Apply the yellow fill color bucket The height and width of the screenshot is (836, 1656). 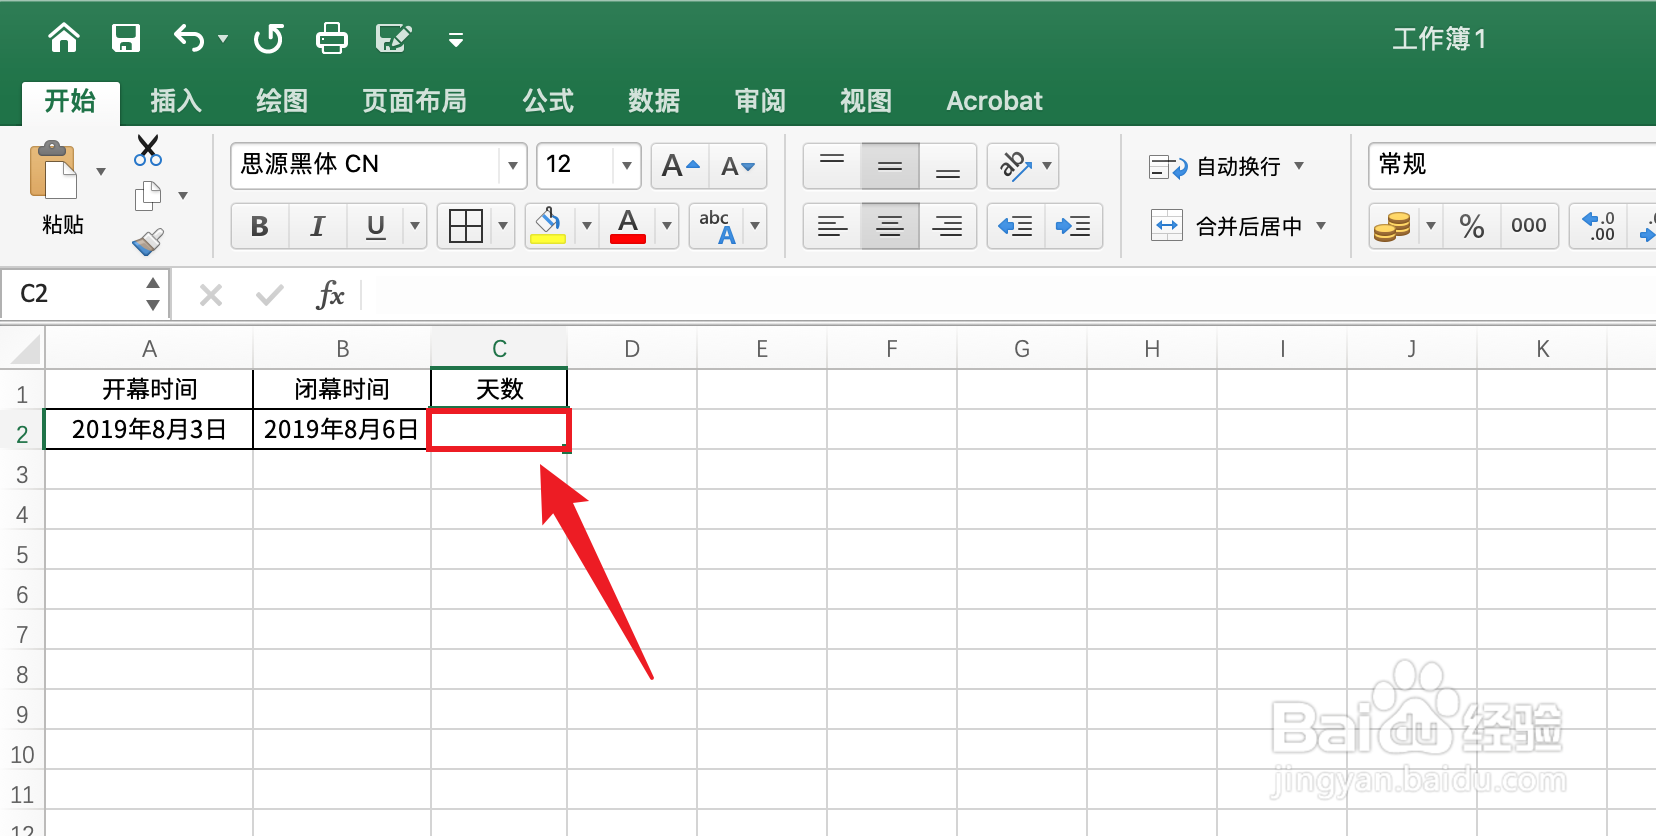[548, 227]
